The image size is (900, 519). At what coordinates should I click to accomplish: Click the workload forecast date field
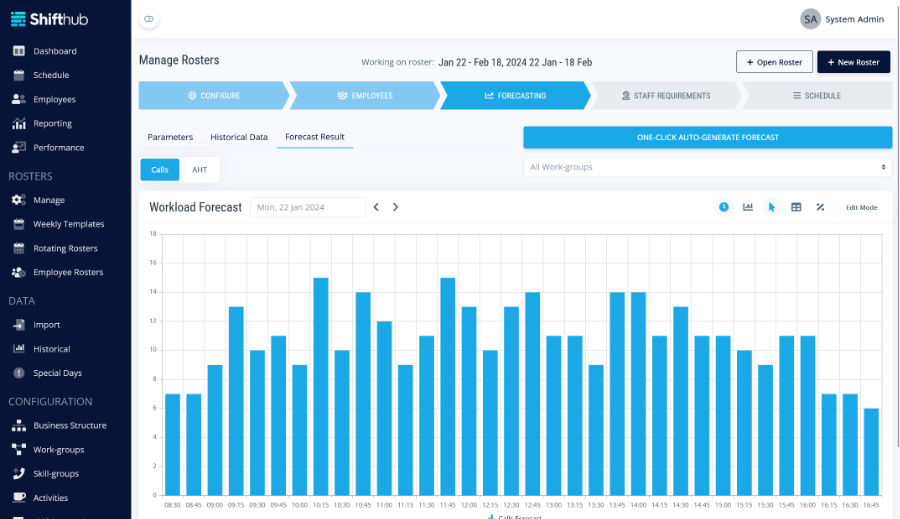pyautogui.click(x=307, y=207)
